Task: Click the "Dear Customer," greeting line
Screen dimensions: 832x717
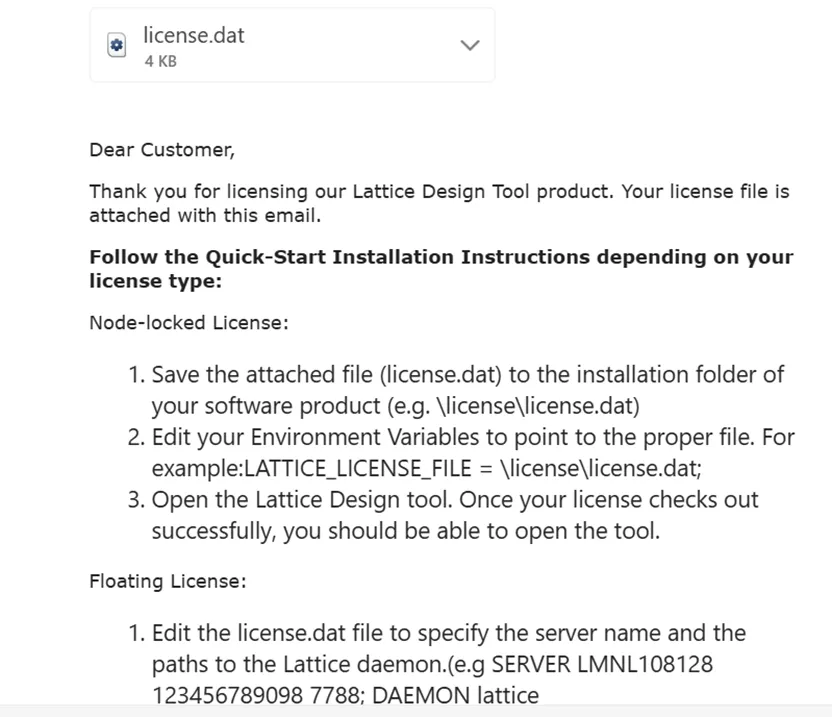Action: 162,150
